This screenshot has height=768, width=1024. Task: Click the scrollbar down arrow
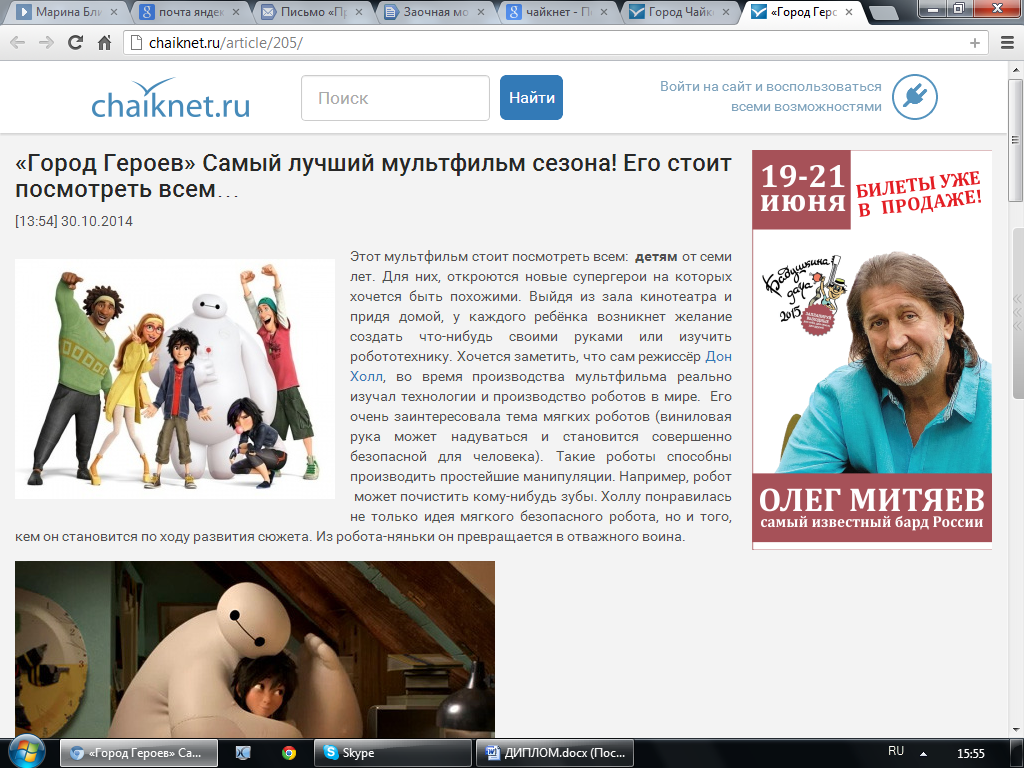pyautogui.click(x=1016, y=730)
